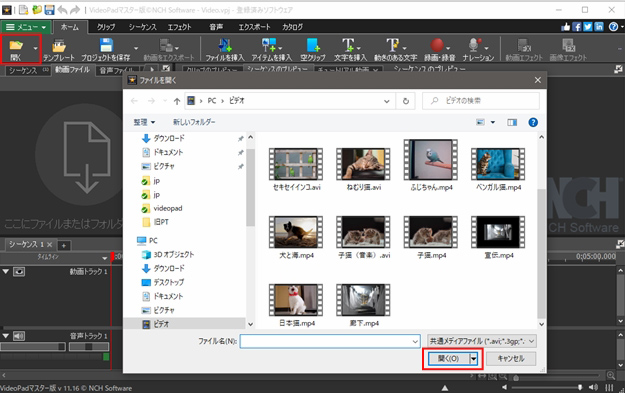Image resolution: width=625 pixels, height=393 pixels.
Task: Click アイテムを挿入 toolbar icon
Action: (271, 49)
